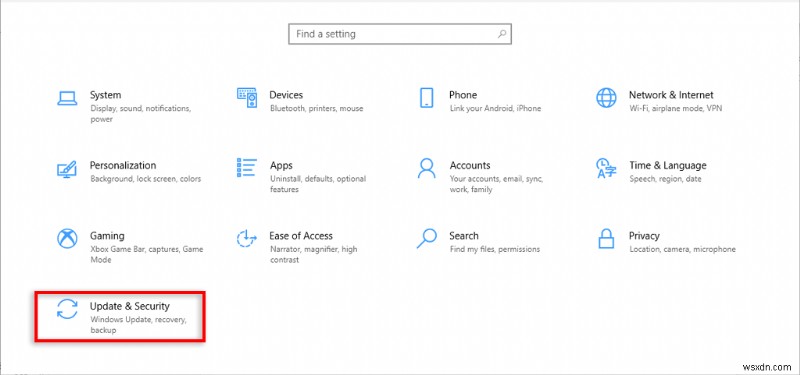
Task: Open Update & Security title
Action: click(130, 306)
